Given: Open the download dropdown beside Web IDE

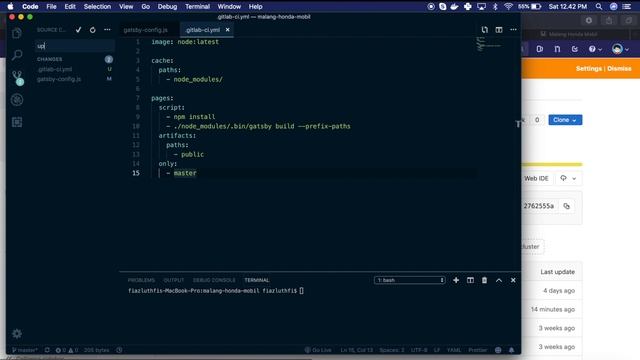Looking at the screenshot, I should point(568,178).
